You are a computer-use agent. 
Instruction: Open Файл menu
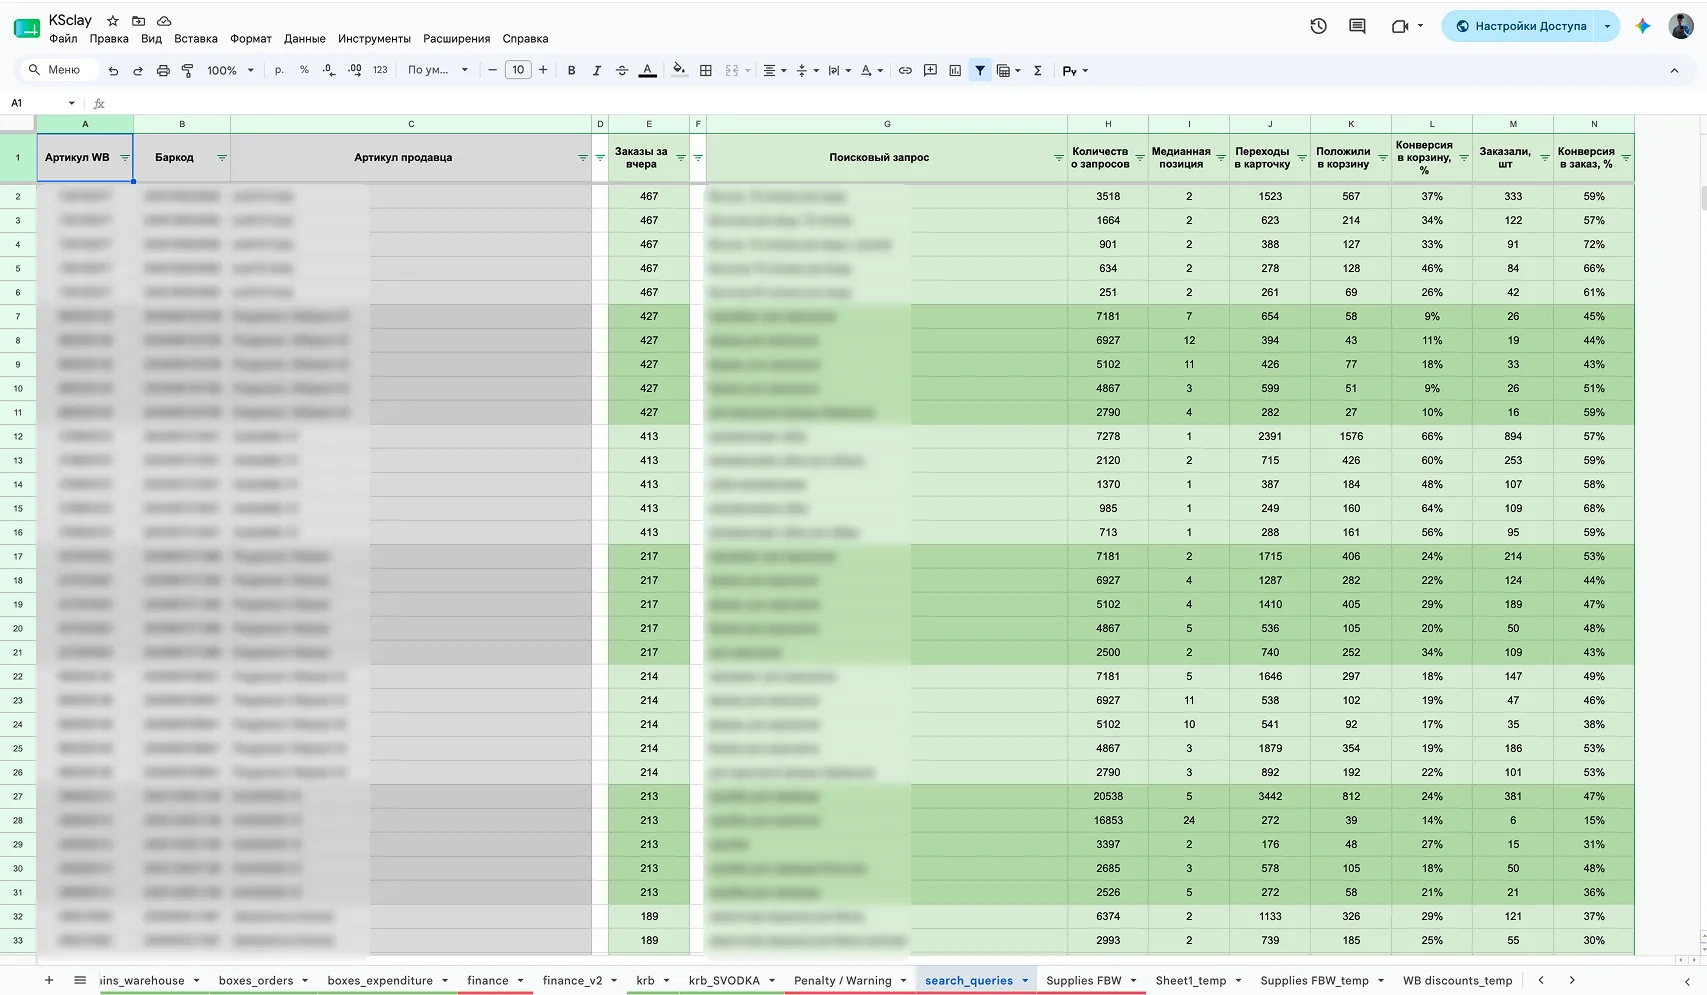63,39
